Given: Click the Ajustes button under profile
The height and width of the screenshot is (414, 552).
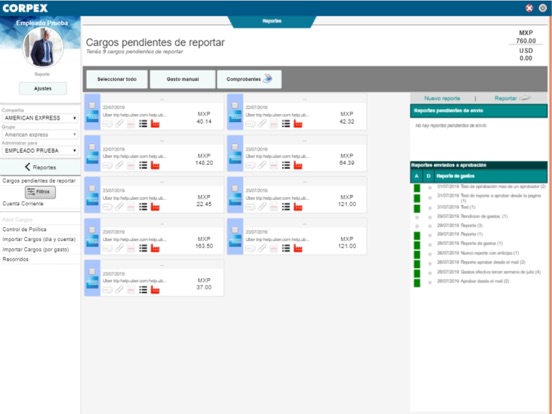Looking at the screenshot, I should click(x=43, y=88).
